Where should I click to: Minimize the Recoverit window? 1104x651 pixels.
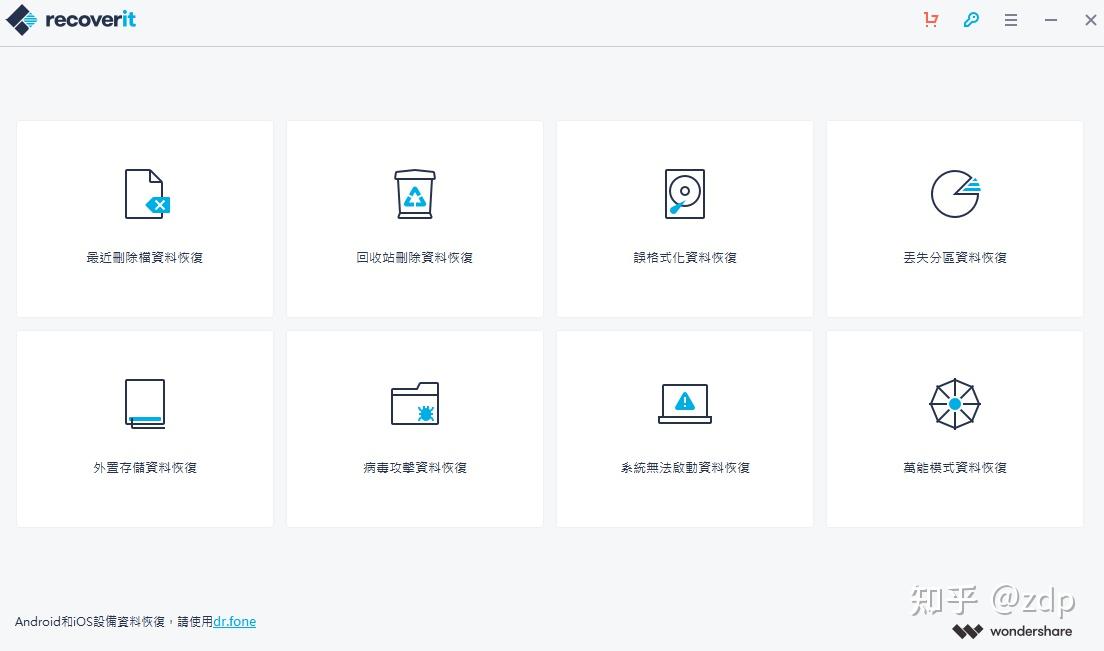coord(1051,20)
